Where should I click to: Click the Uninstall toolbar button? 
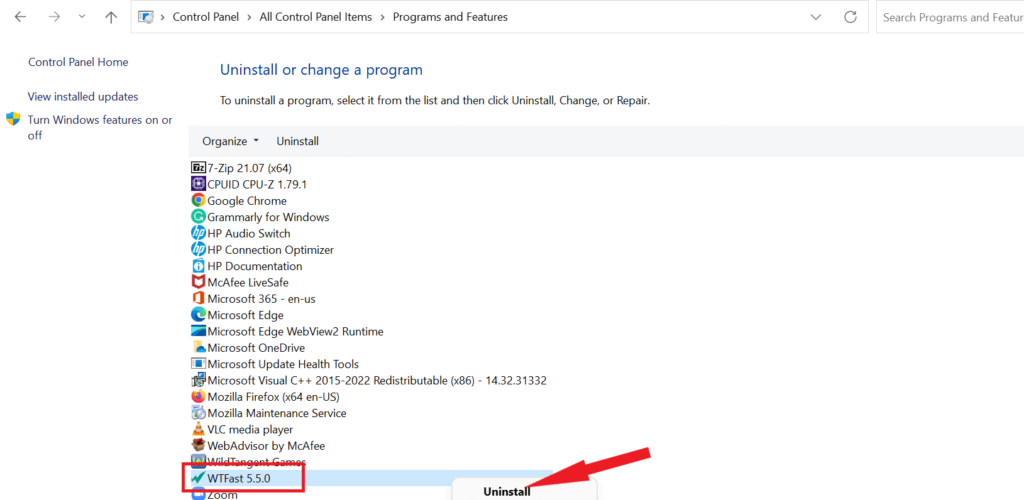pos(298,141)
